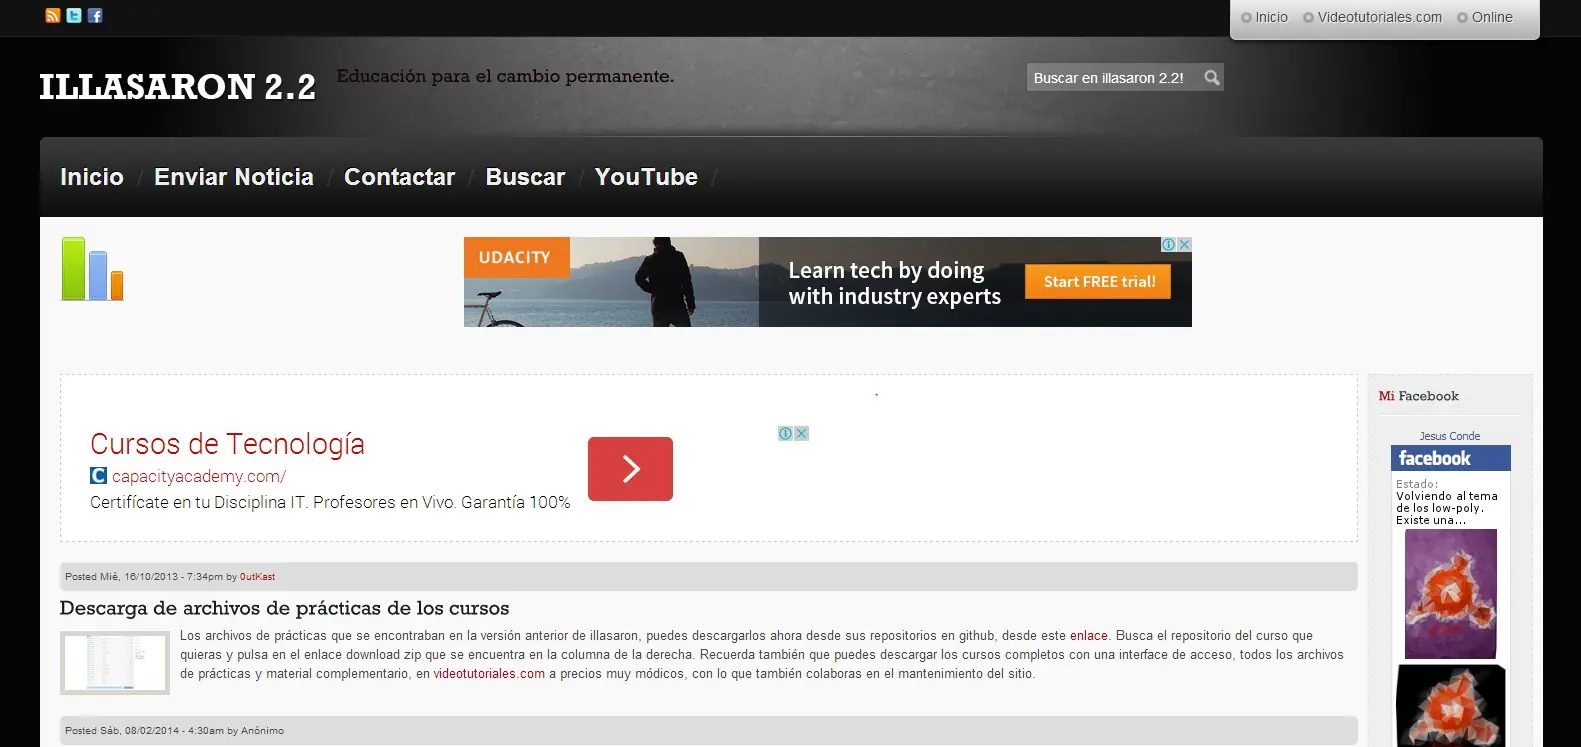
Task: Click 'Educación para el cambio permanente.' slogan
Action: [505, 76]
